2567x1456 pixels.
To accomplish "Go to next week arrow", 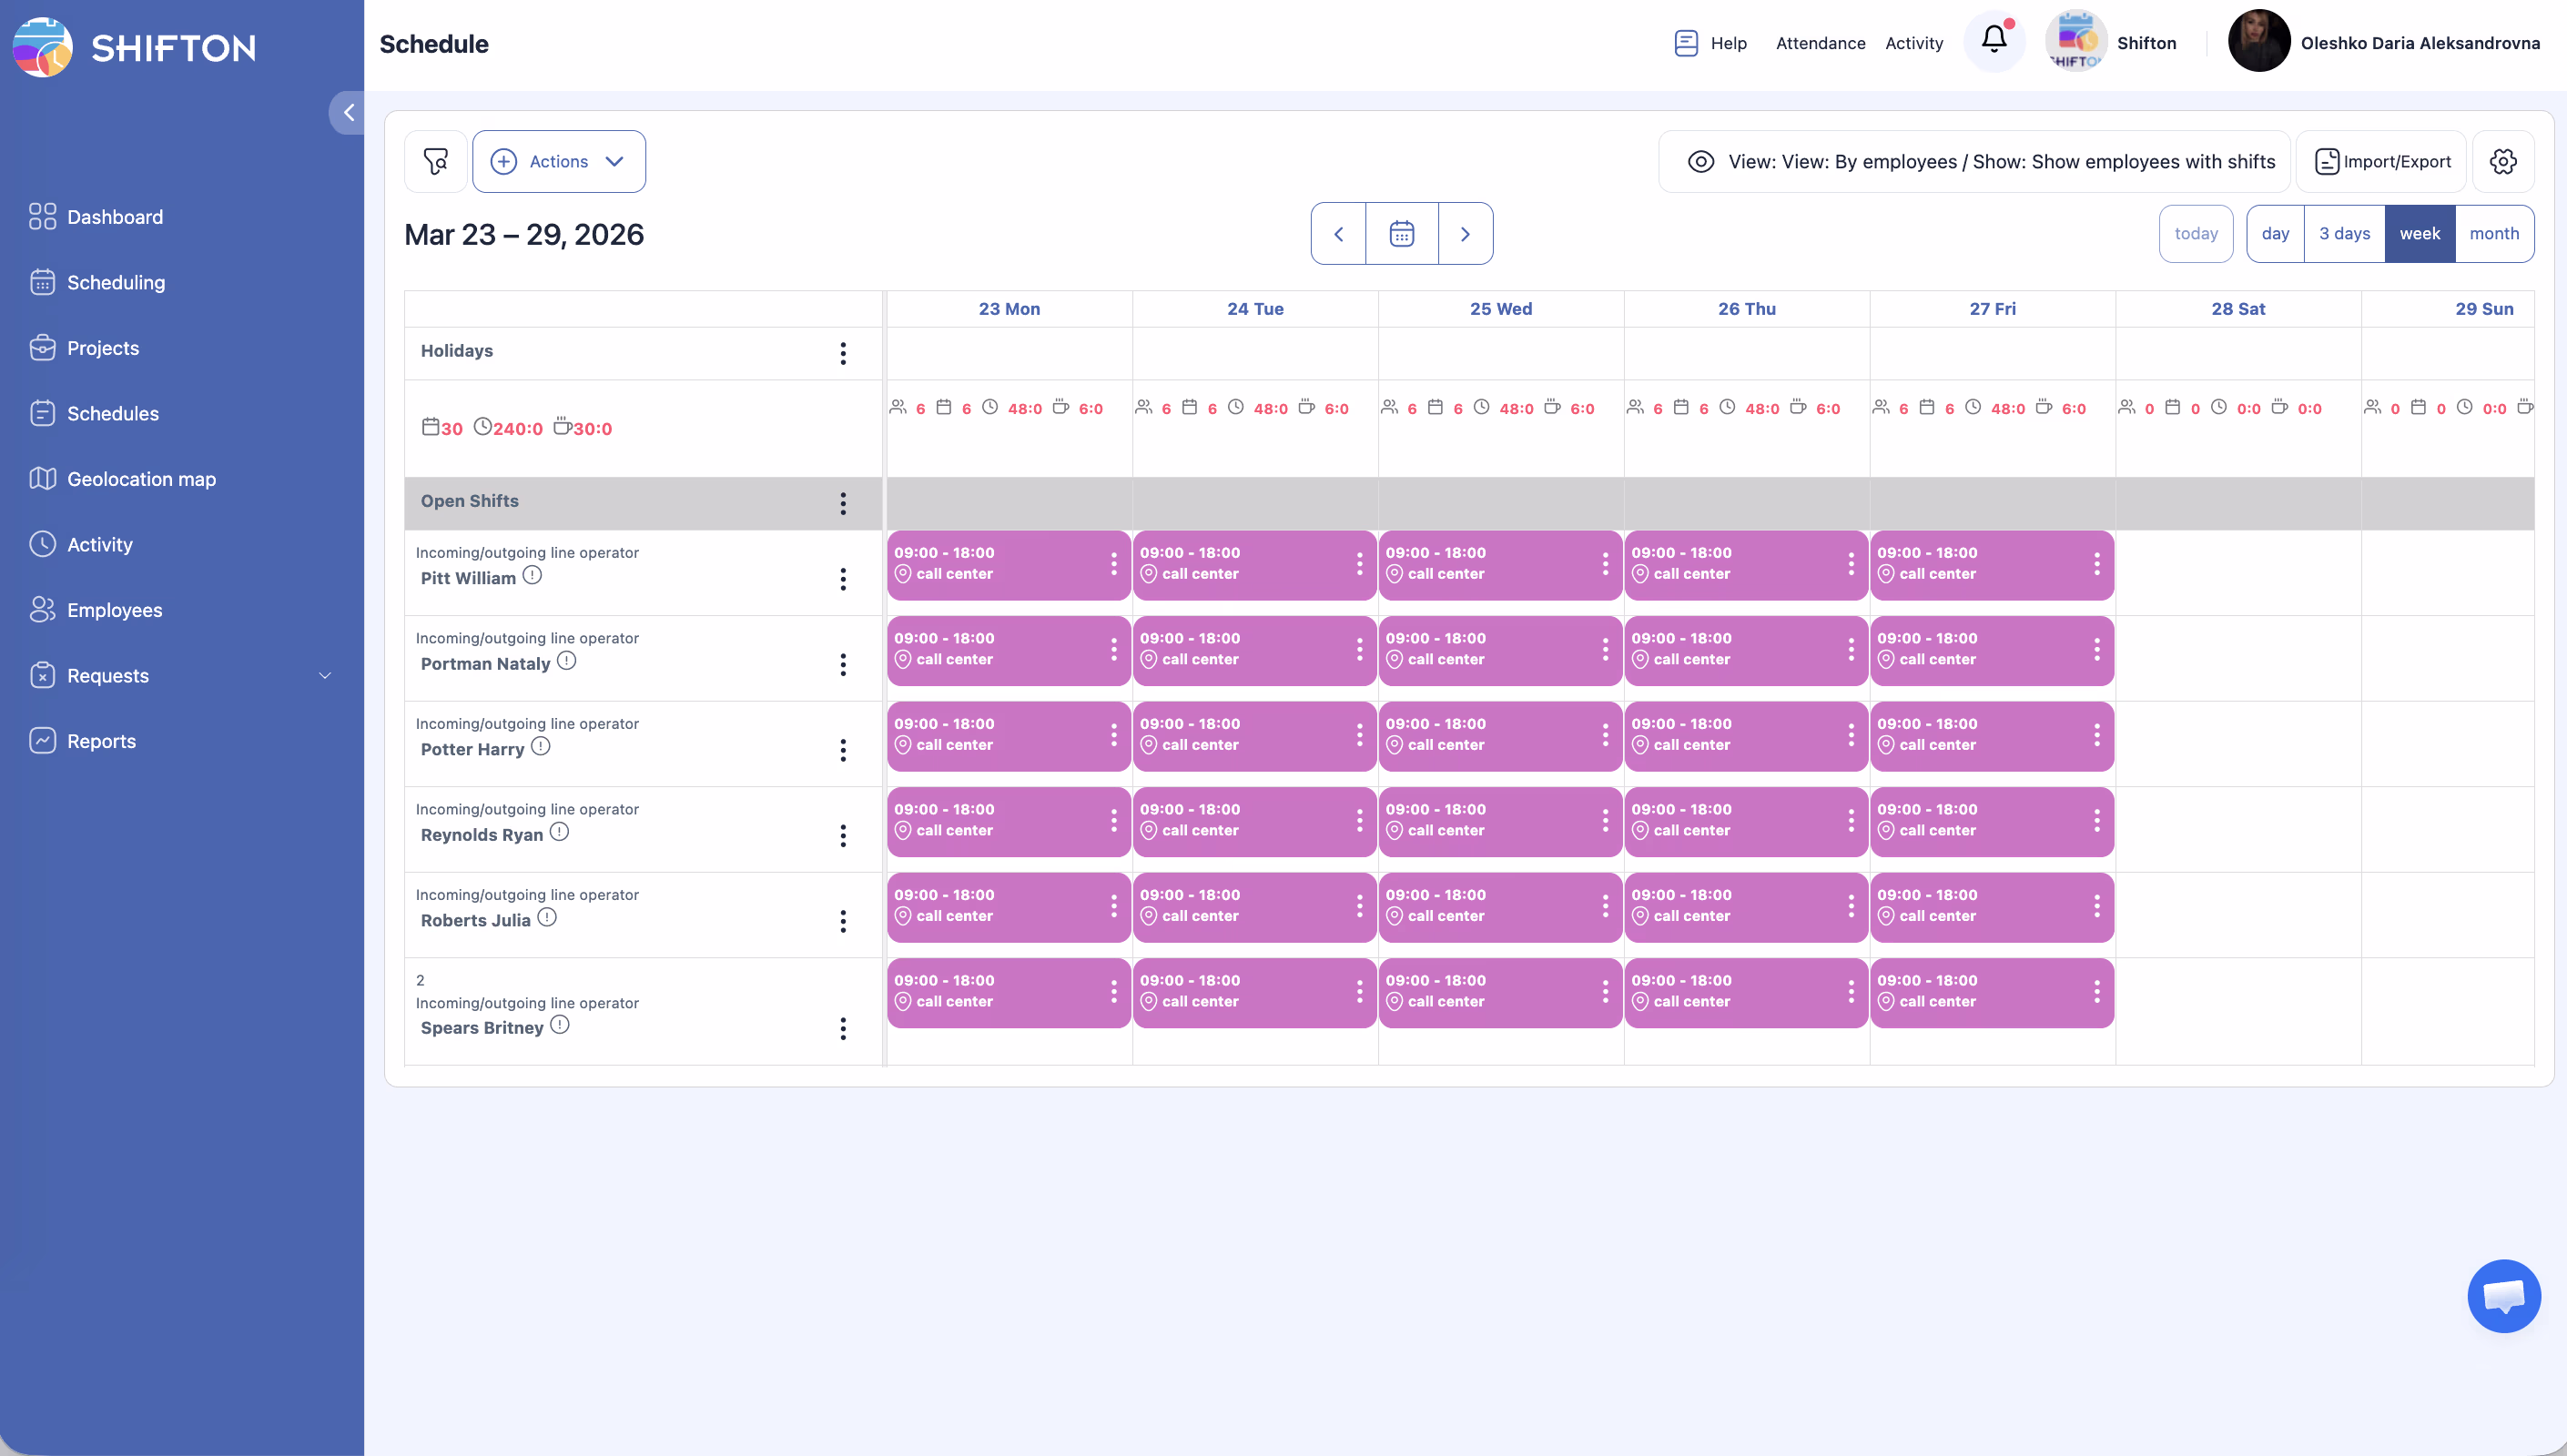I will coord(1465,234).
